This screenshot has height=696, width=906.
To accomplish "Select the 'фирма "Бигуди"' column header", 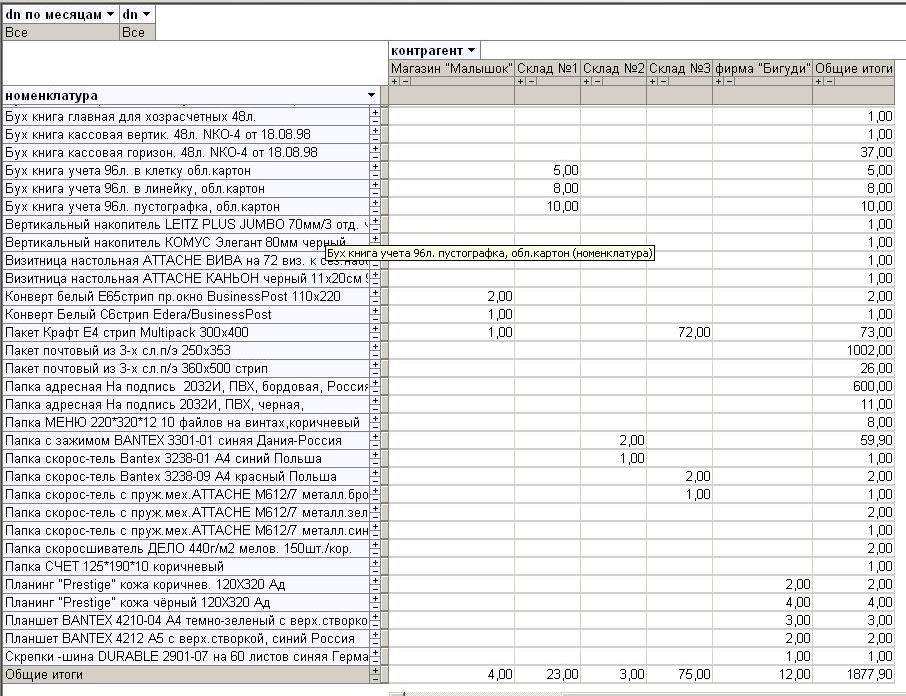I will pos(762,68).
